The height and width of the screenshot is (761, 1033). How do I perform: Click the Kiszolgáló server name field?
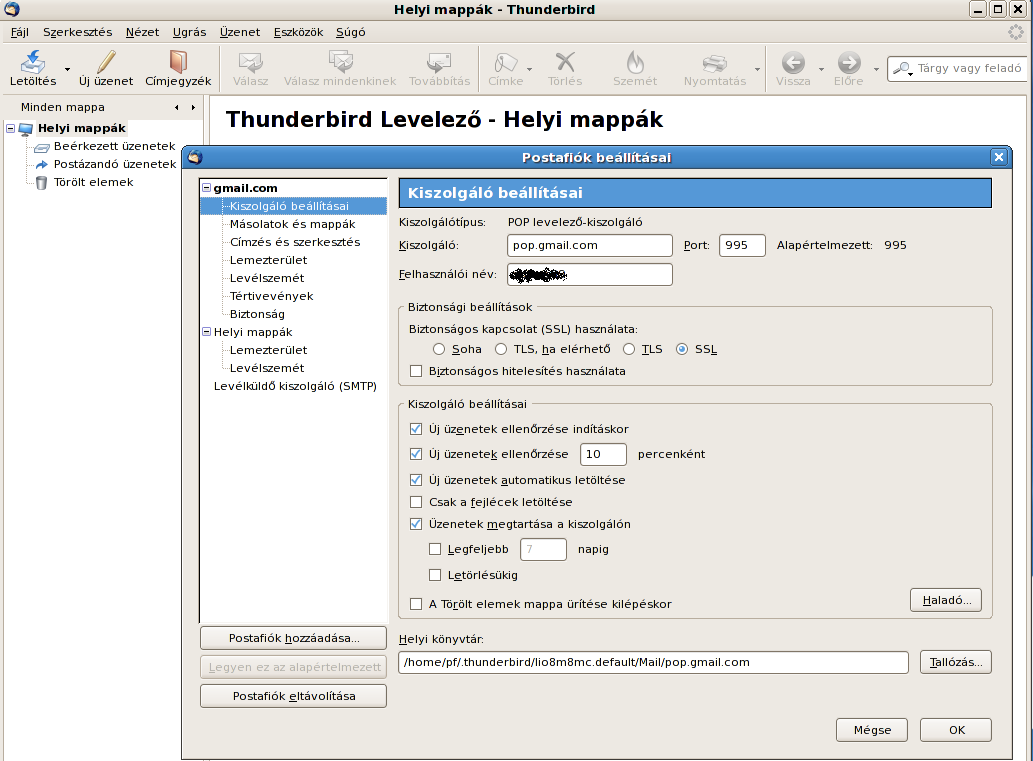[x=589, y=245]
